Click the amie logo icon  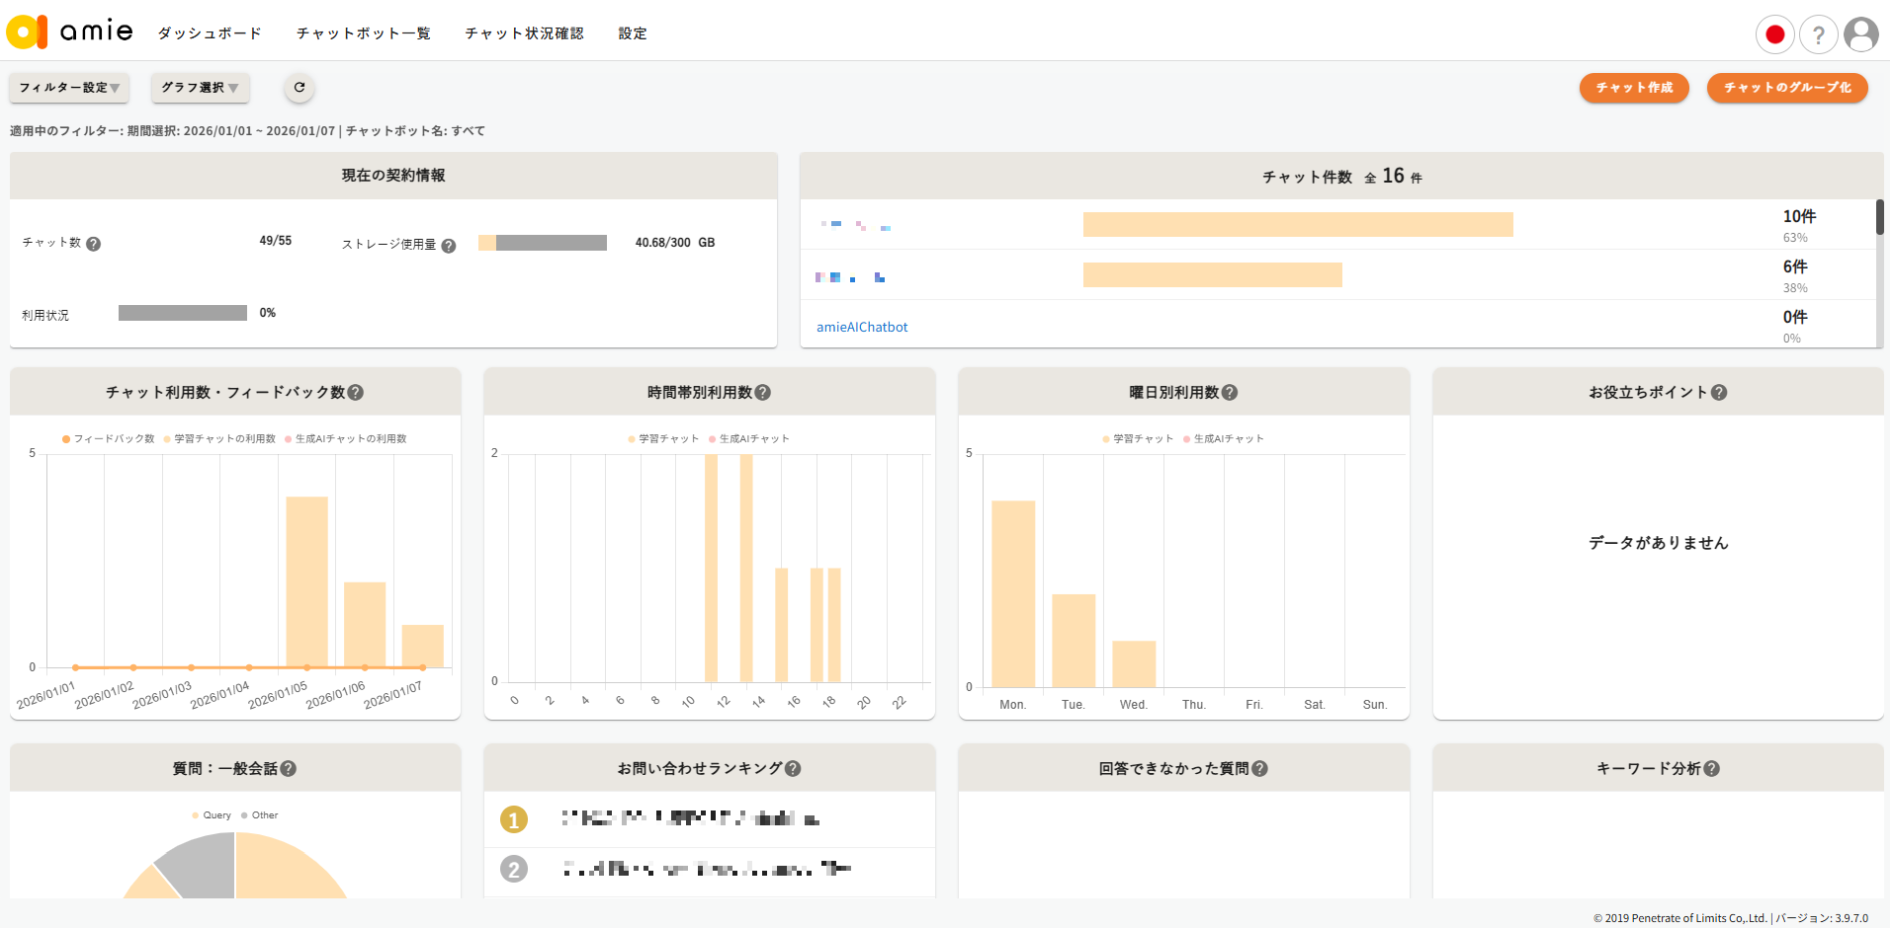27,32
